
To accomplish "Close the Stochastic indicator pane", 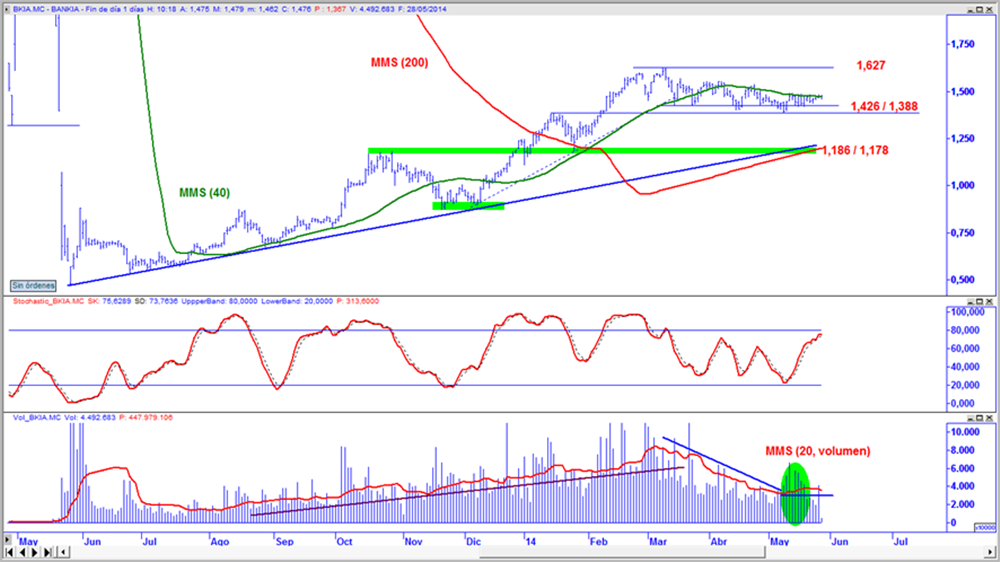I will [x=990, y=302].
